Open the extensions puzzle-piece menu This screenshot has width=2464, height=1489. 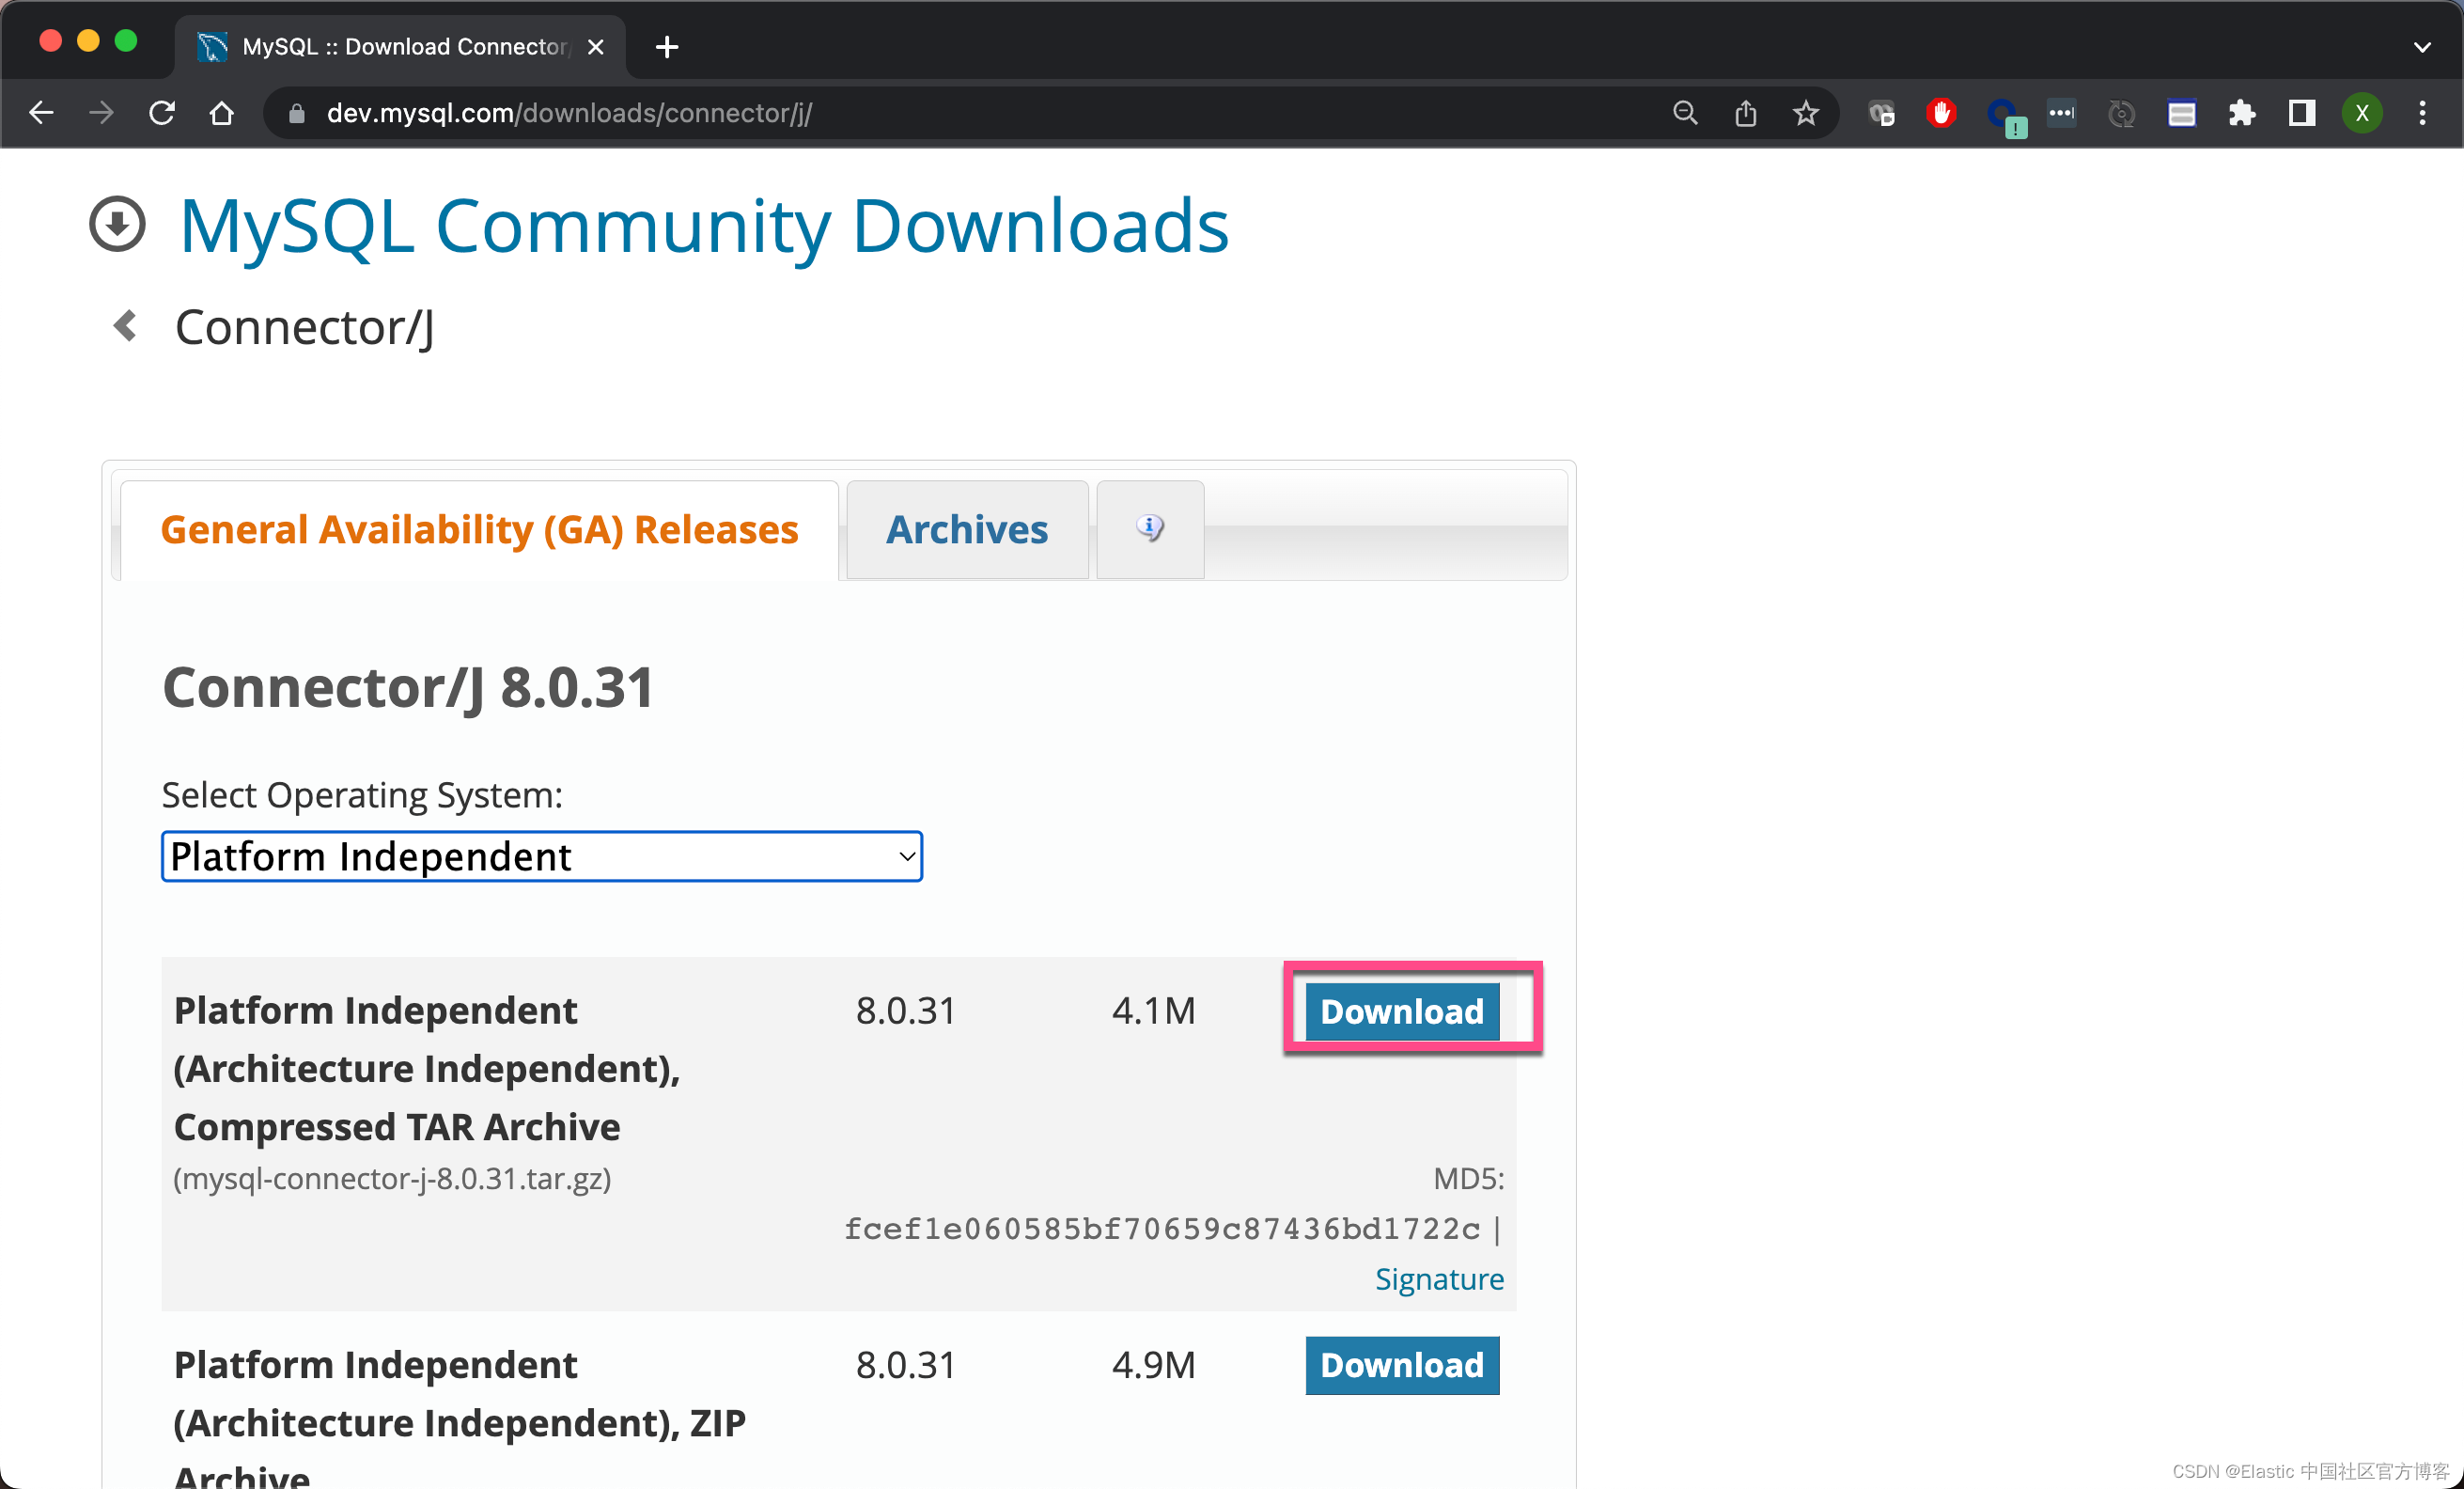tap(2242, 113)
